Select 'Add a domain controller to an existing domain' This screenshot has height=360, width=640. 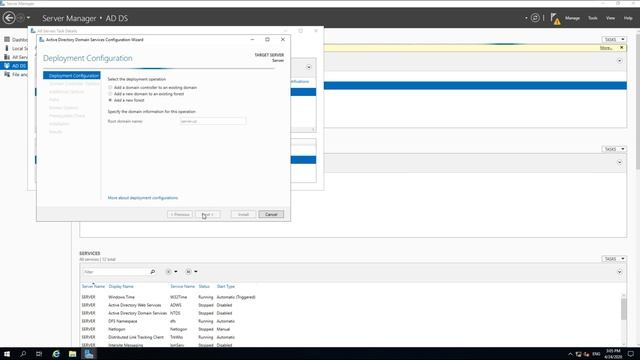click(x=110, y=87)
